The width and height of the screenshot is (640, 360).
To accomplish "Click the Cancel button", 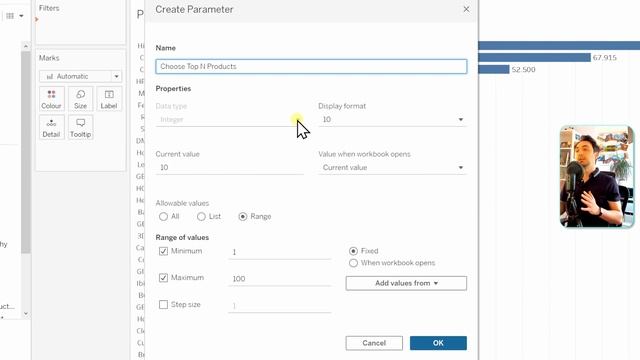I will (x=374, y=343).
